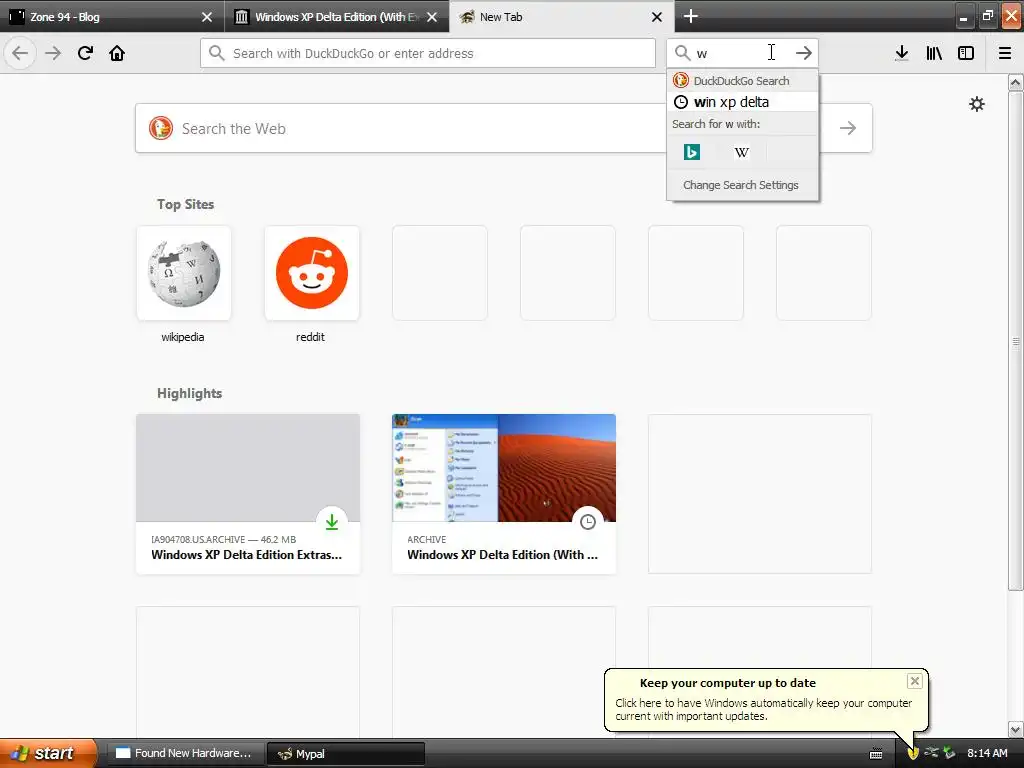Open the wikipedia top site tile

(184, 273)
